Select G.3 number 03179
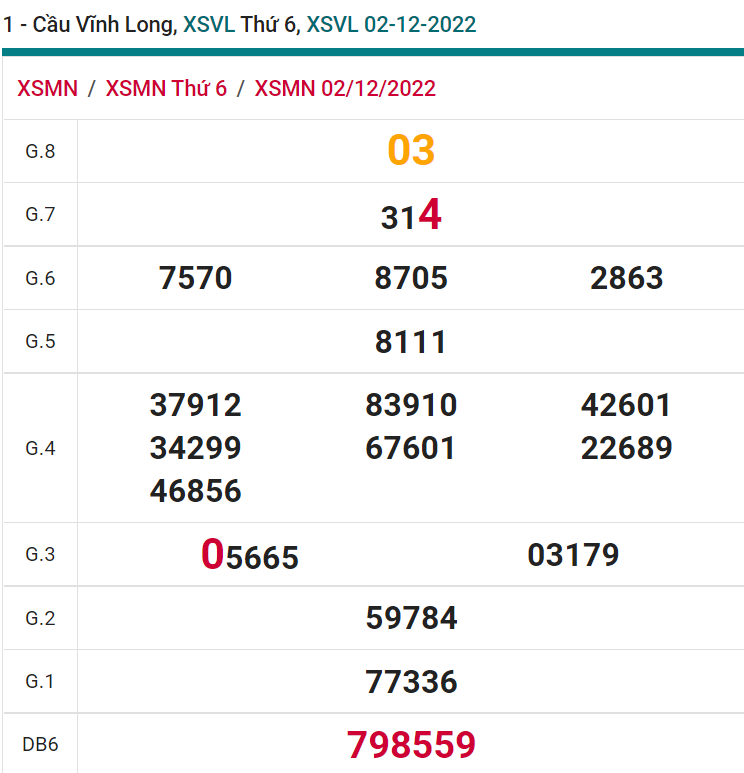 pos(573,555)
